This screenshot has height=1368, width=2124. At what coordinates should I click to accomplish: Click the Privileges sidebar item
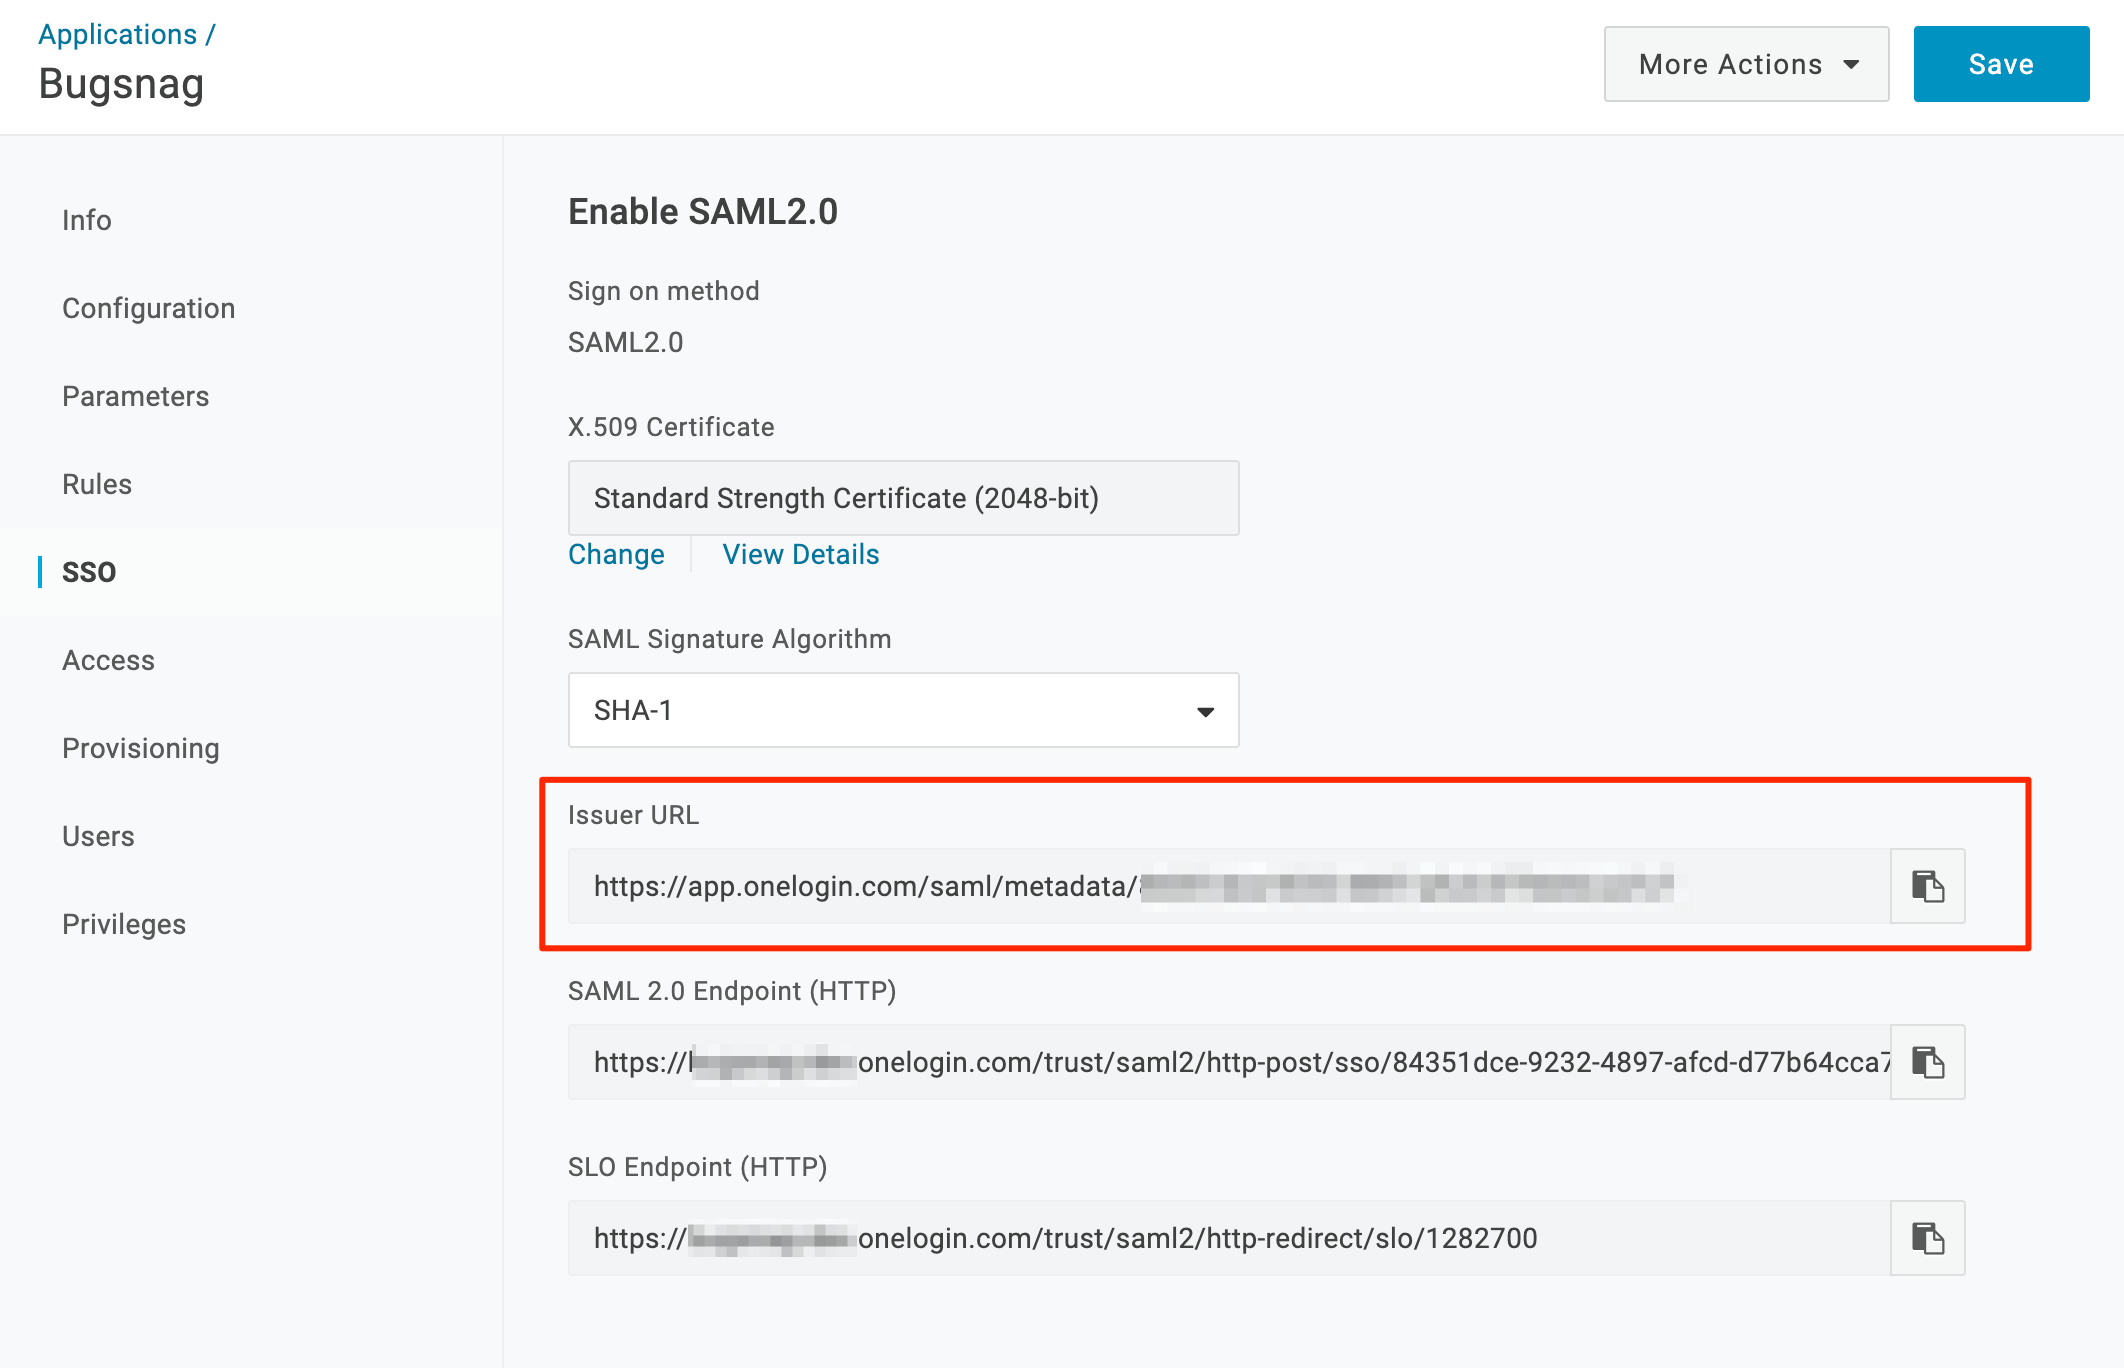[x=124, y=924]
